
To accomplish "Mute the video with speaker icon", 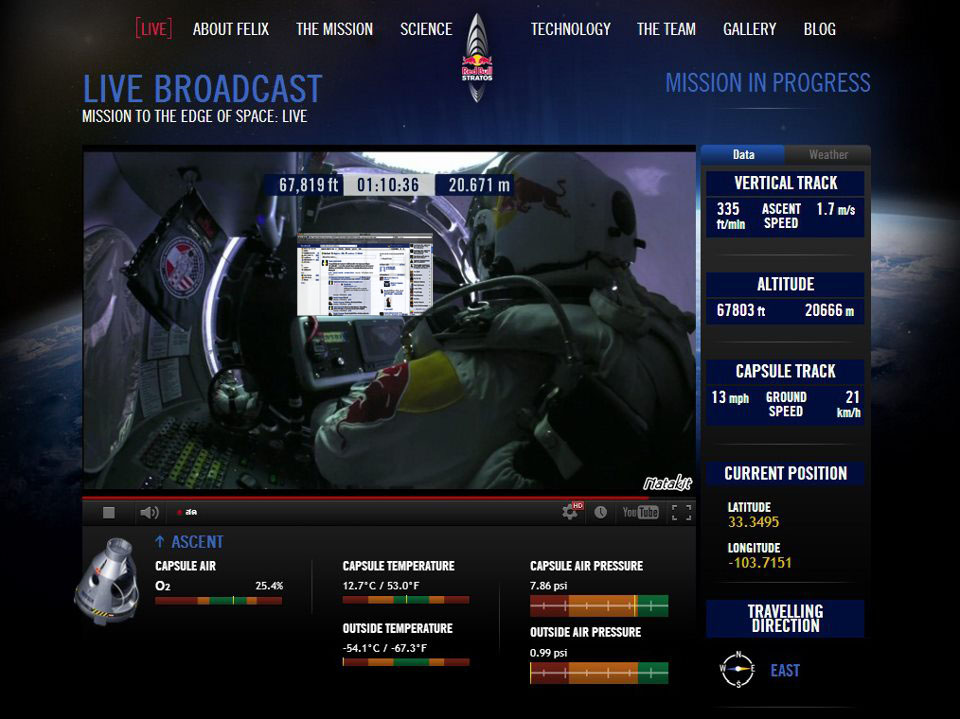I will pos(149,512).
